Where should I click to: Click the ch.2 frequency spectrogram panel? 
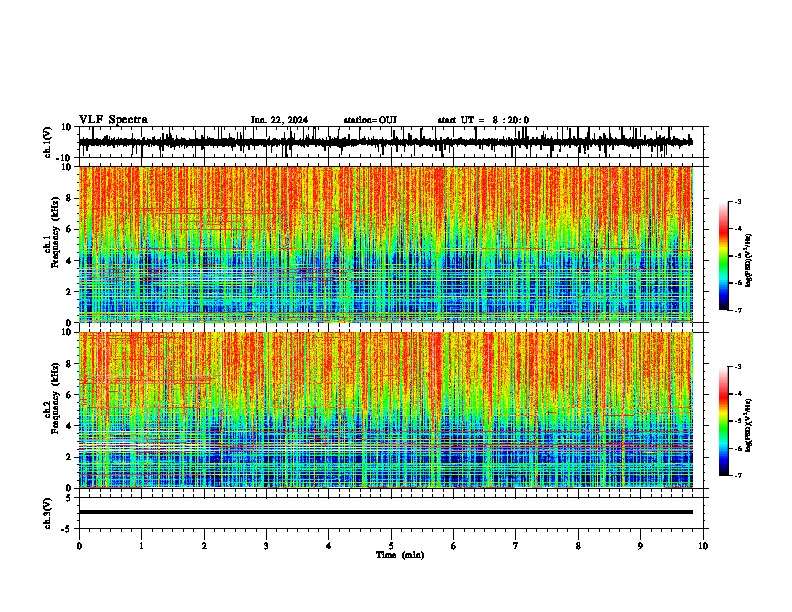click(x=385, y=410)
